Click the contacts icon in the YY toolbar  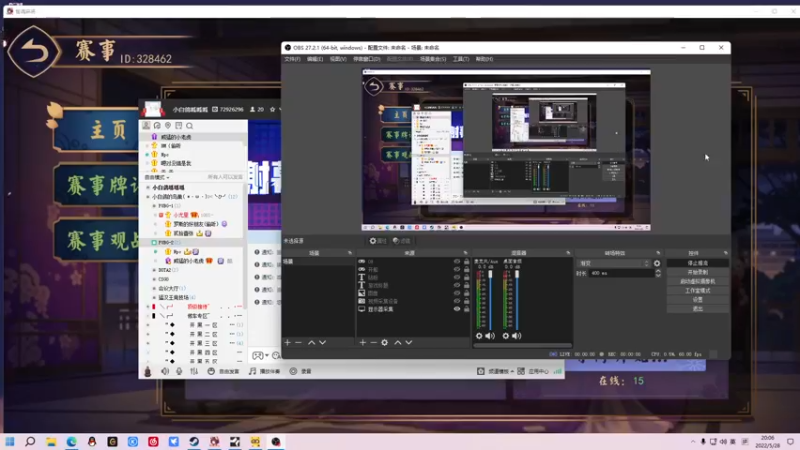tap(146, 126)
